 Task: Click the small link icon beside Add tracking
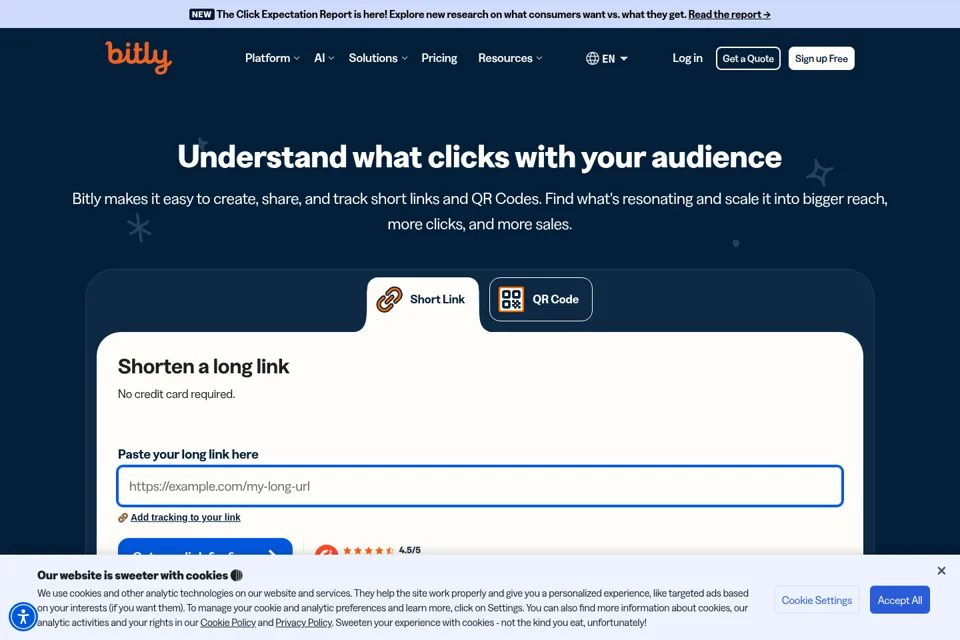(122, 518)
